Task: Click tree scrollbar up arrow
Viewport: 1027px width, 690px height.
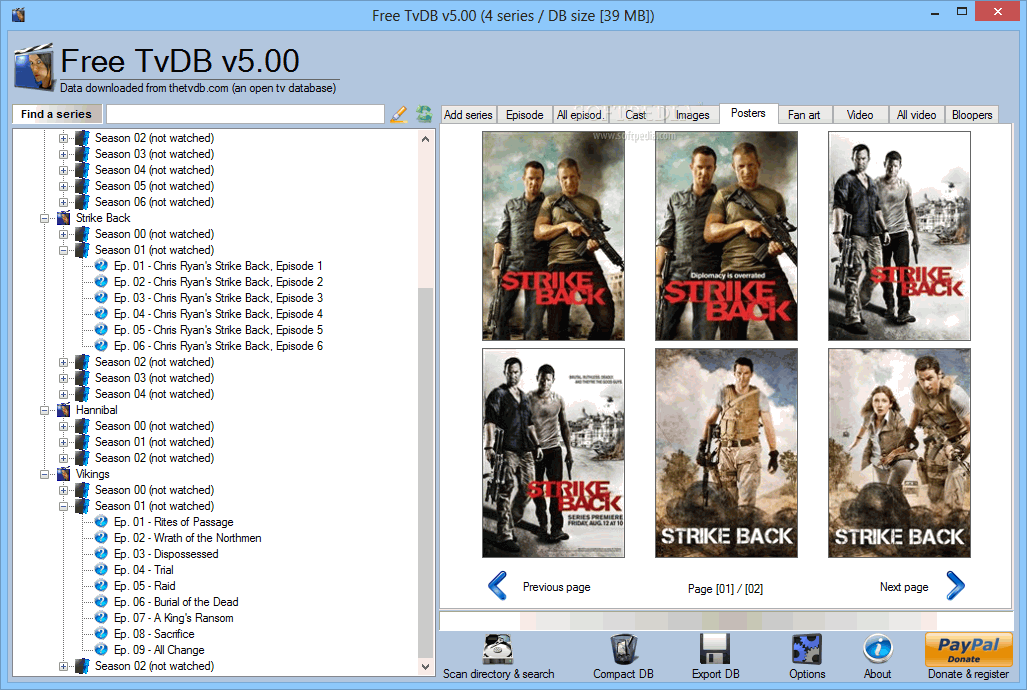Action: tap(426, 139)
